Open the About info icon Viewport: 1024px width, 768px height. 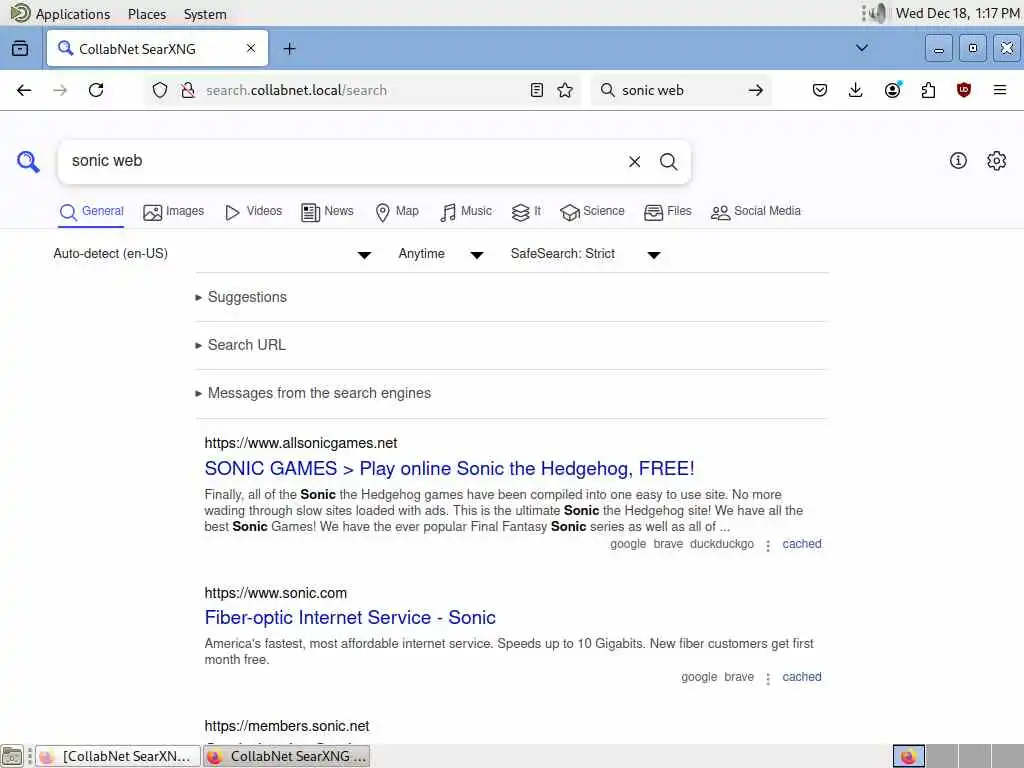point(958,161)
